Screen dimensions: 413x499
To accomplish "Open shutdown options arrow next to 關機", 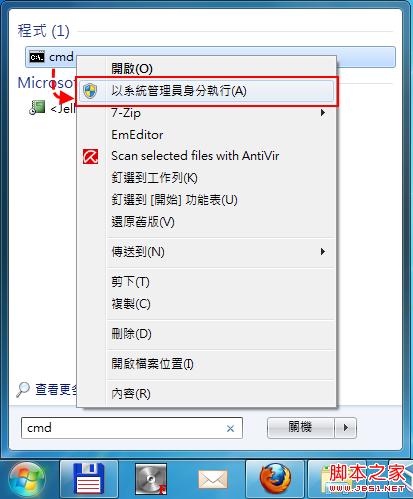I will coord(346,427).
